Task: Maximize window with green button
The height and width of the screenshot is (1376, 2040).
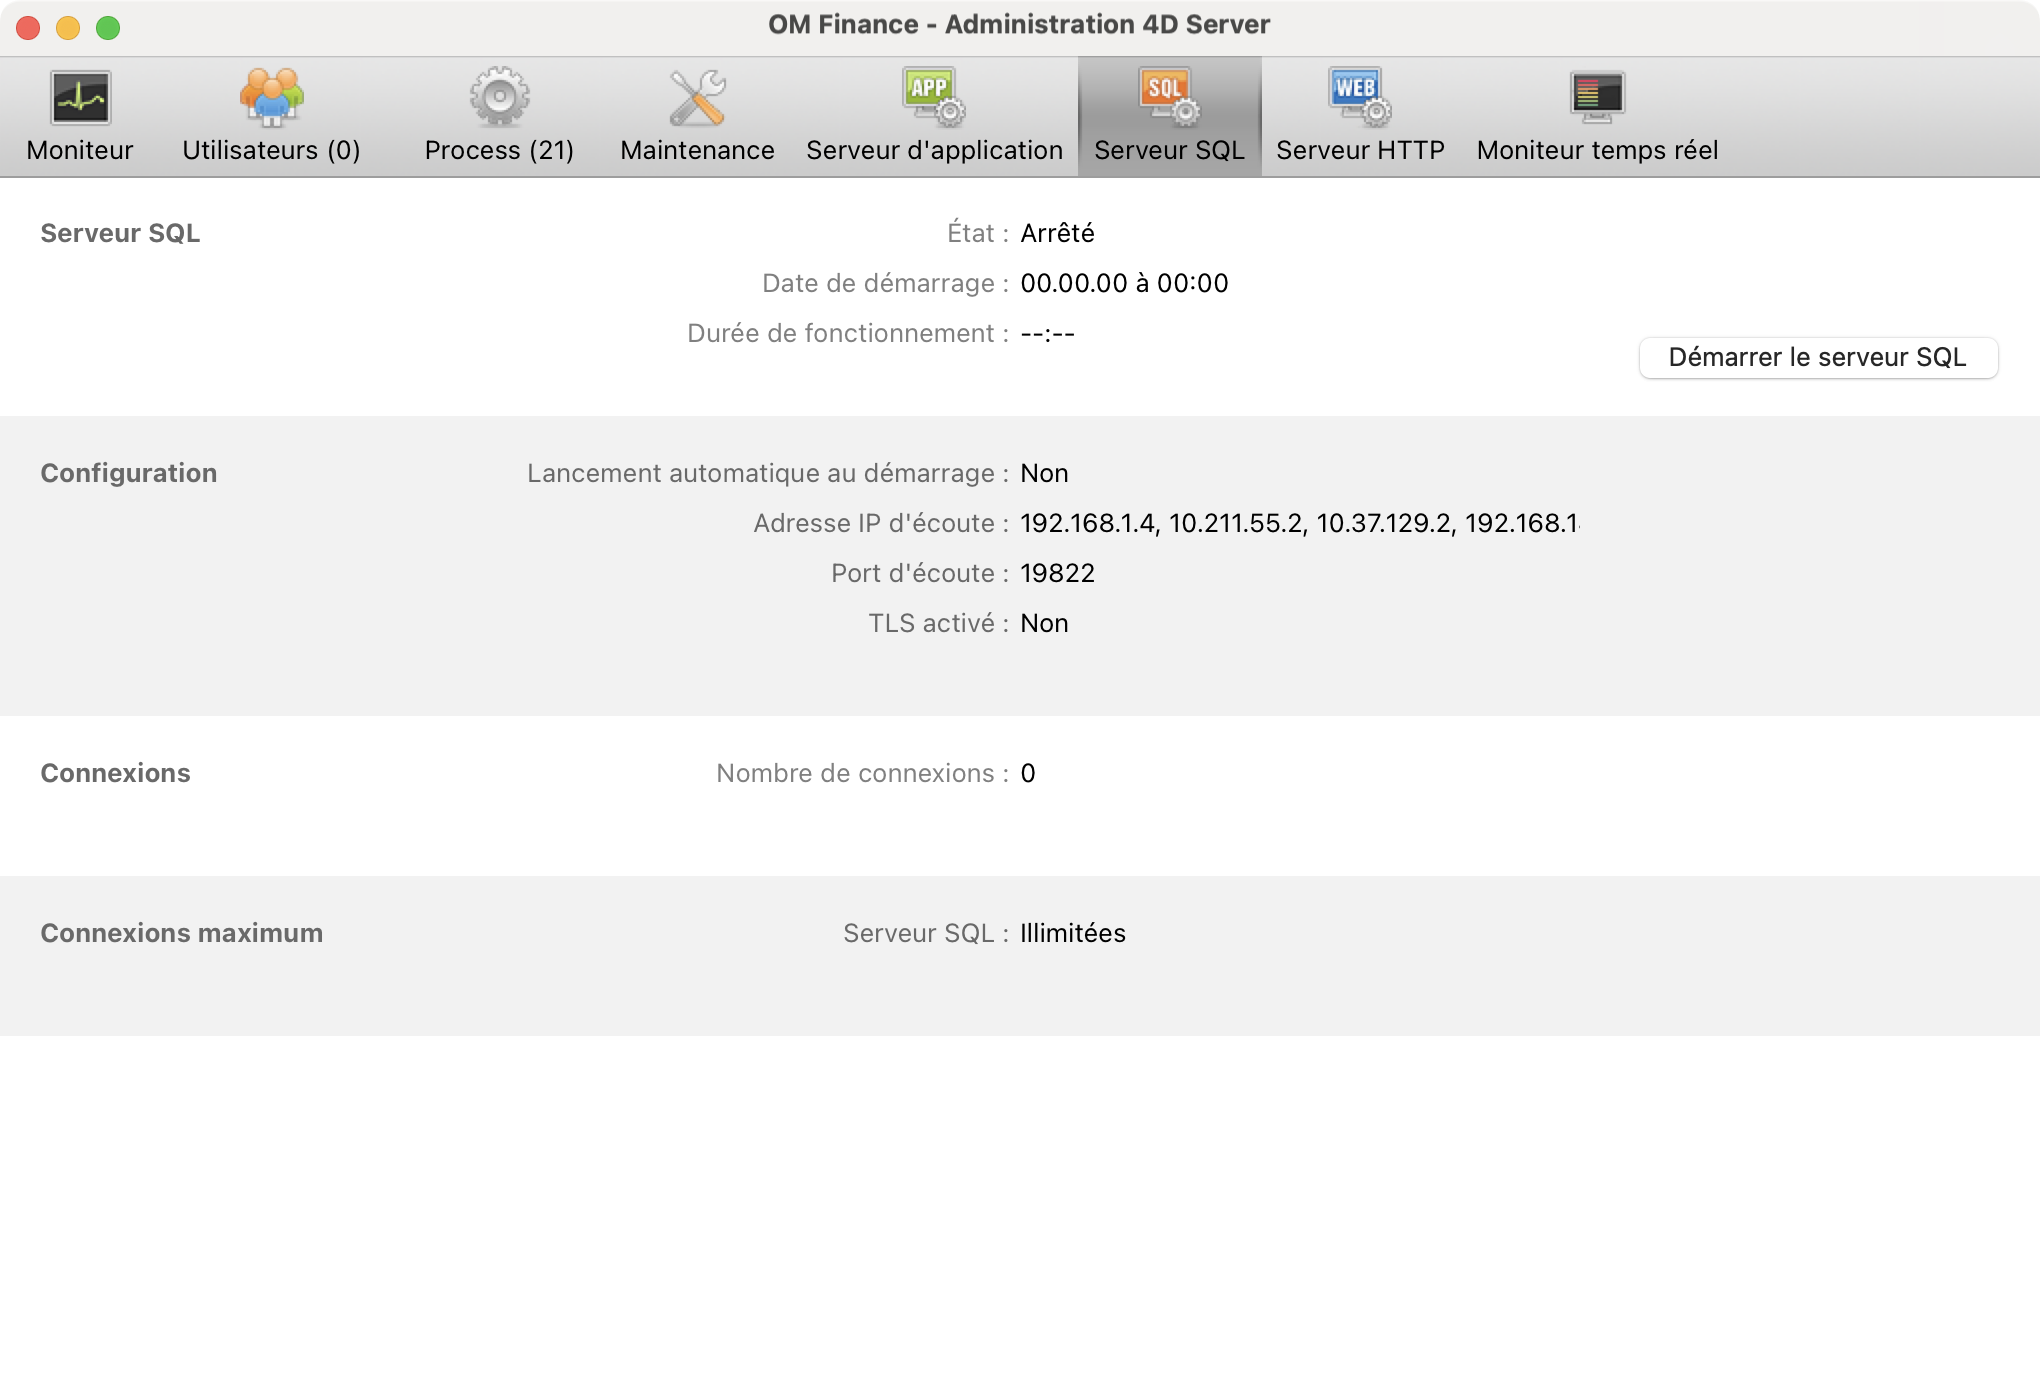Action: click(x=108, y=27)
